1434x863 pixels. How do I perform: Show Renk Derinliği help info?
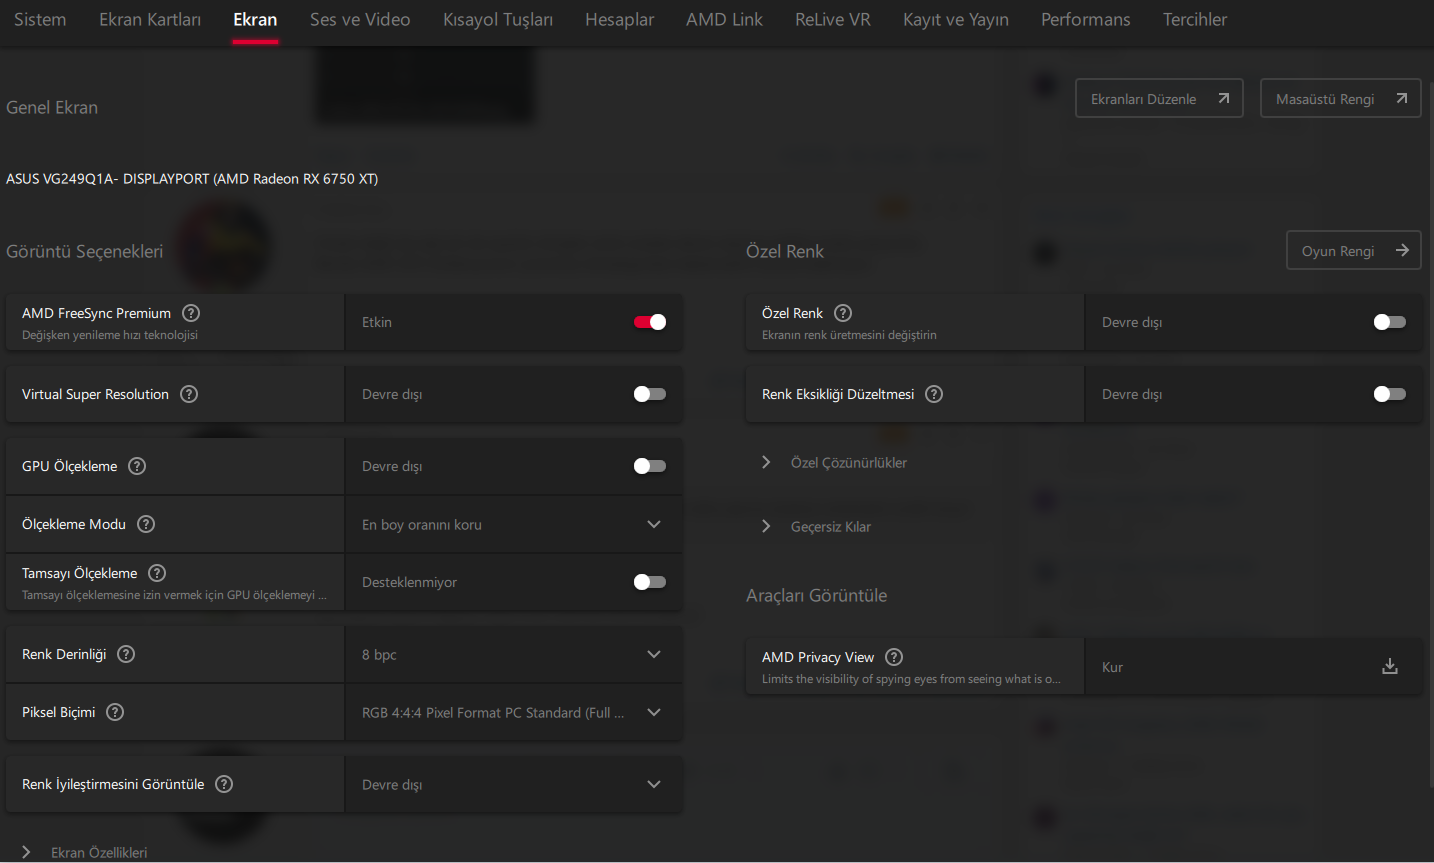(x=126, y=654)
